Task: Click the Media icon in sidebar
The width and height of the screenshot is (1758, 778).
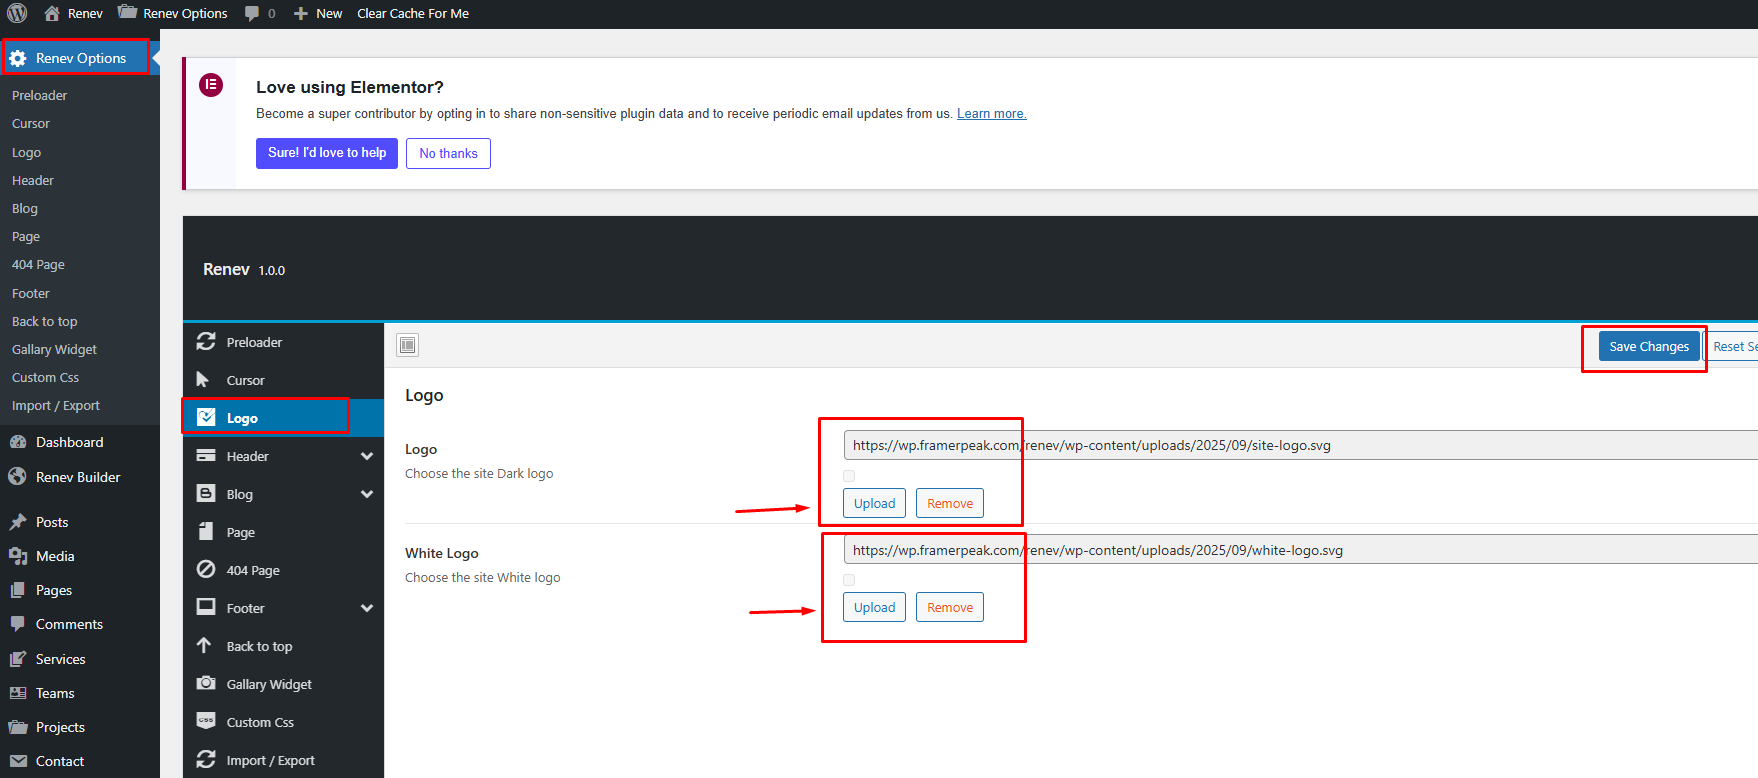Action: tap(18, 556)
